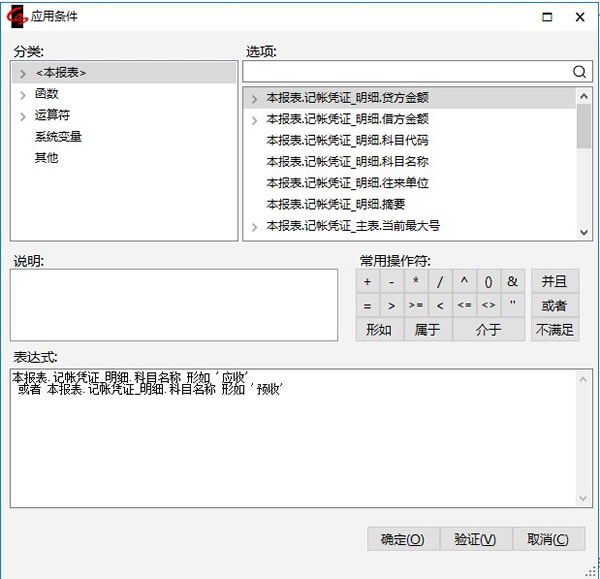Click inside the 选项 search input field
The width and height of the screenshot is (600, 579).
click(405, 72)
